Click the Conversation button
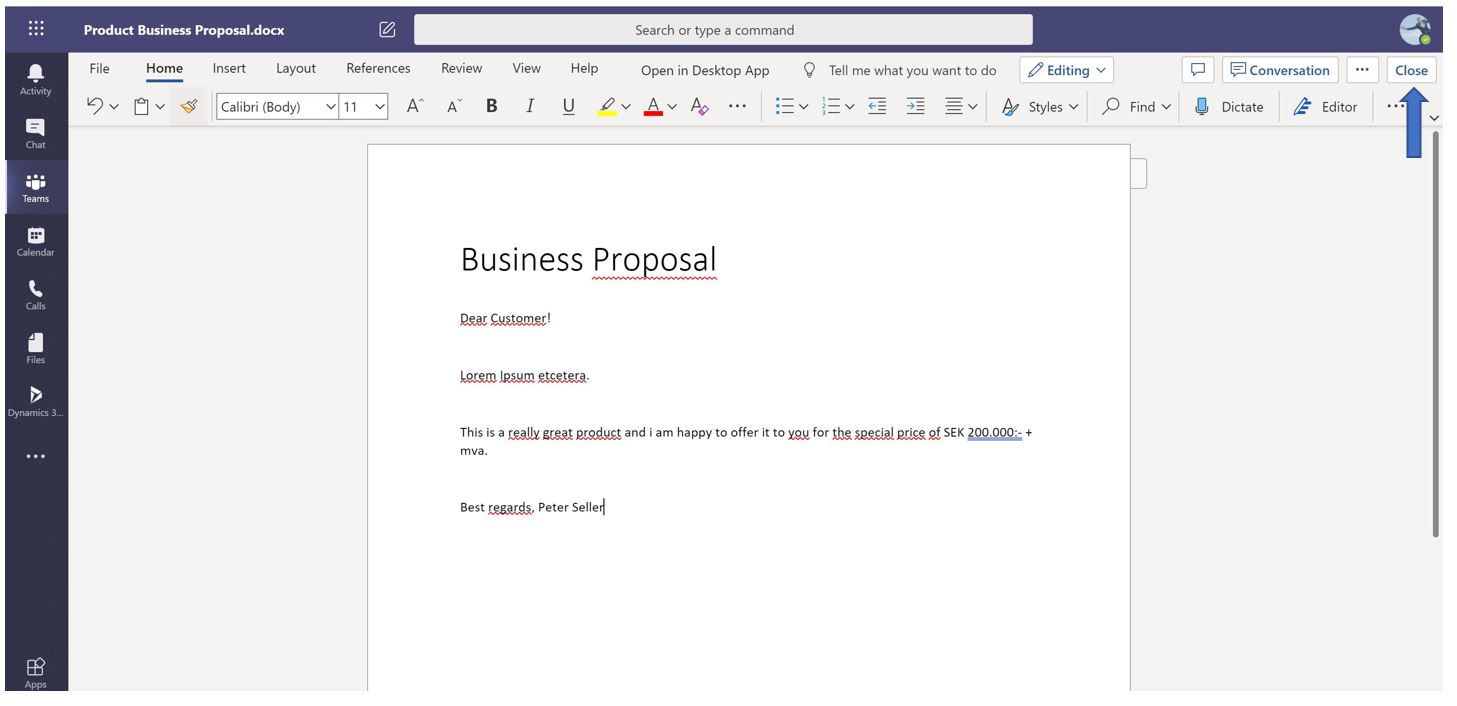The height and width of the screenshot is (706, 1457). click(x=1279, y=70)
